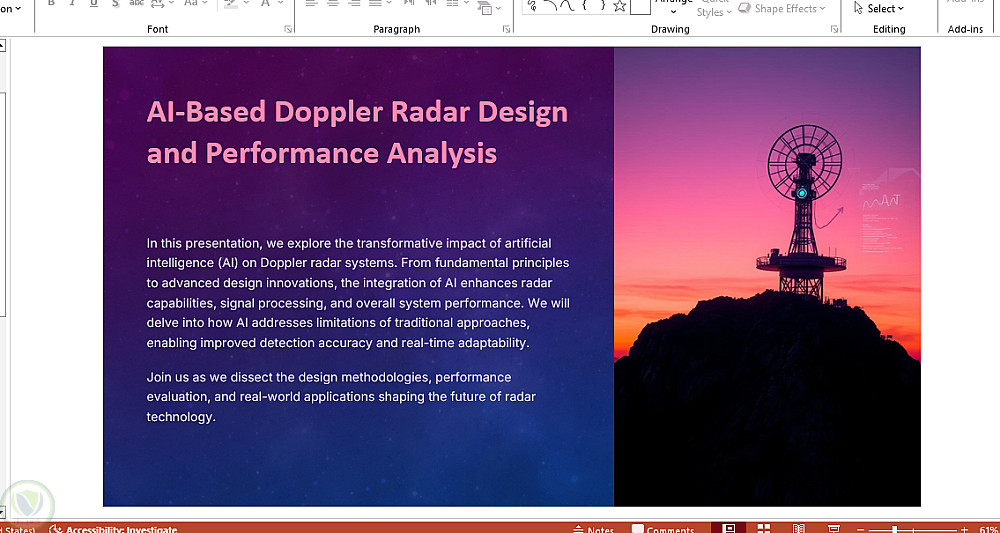Open Accessibility: Investigate in status bar
The image size is (1000, 533).
point(113,529)
